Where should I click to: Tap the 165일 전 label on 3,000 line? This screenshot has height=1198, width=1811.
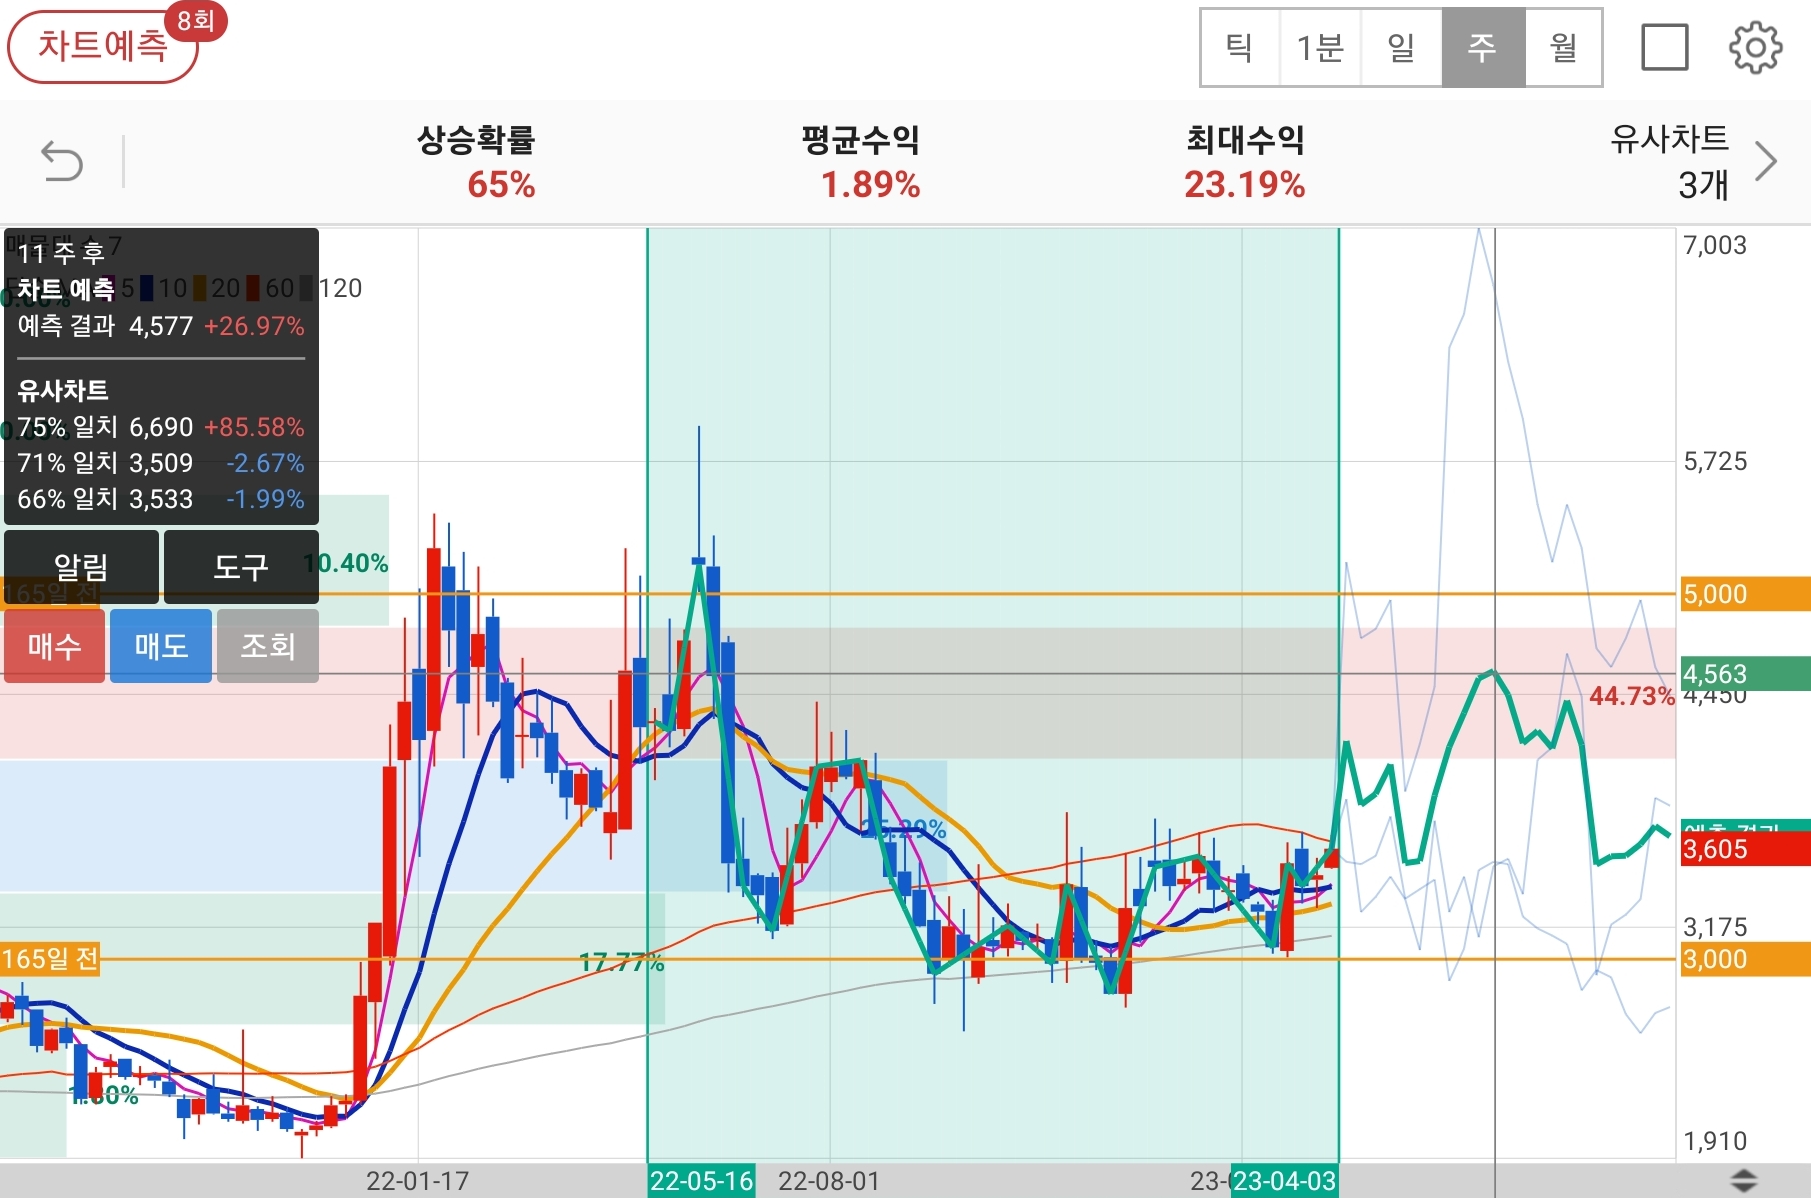(x=50, y=959)
